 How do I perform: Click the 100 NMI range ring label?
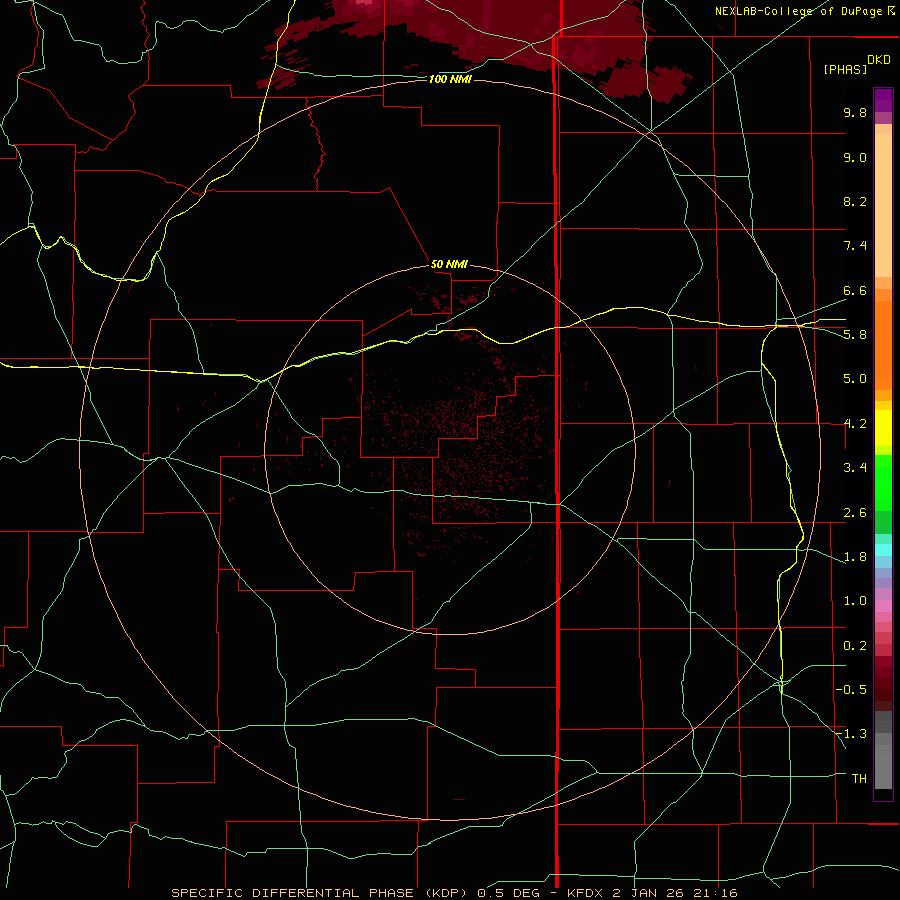point(450,79)
